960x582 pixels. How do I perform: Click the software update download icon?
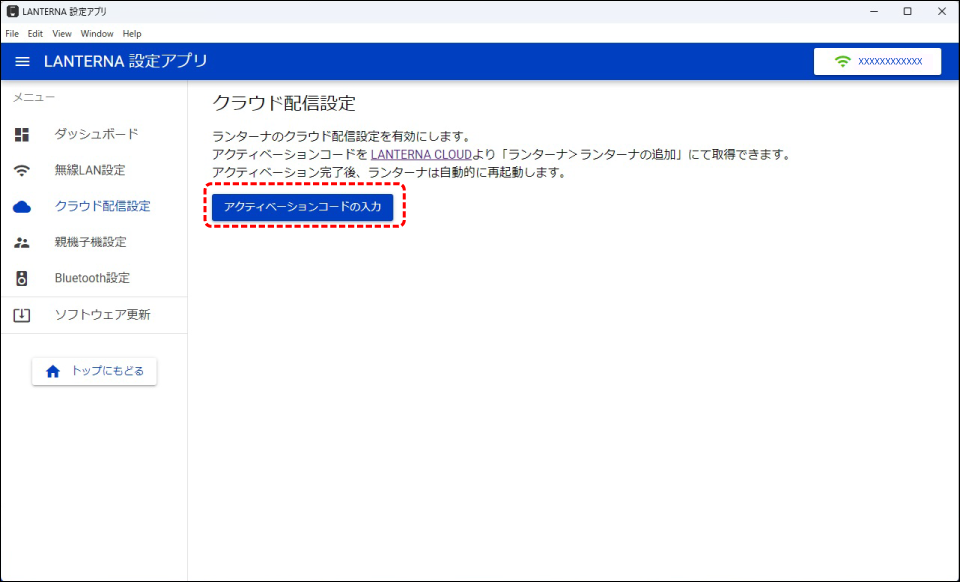pyautogui.click(x=22, y=315)
